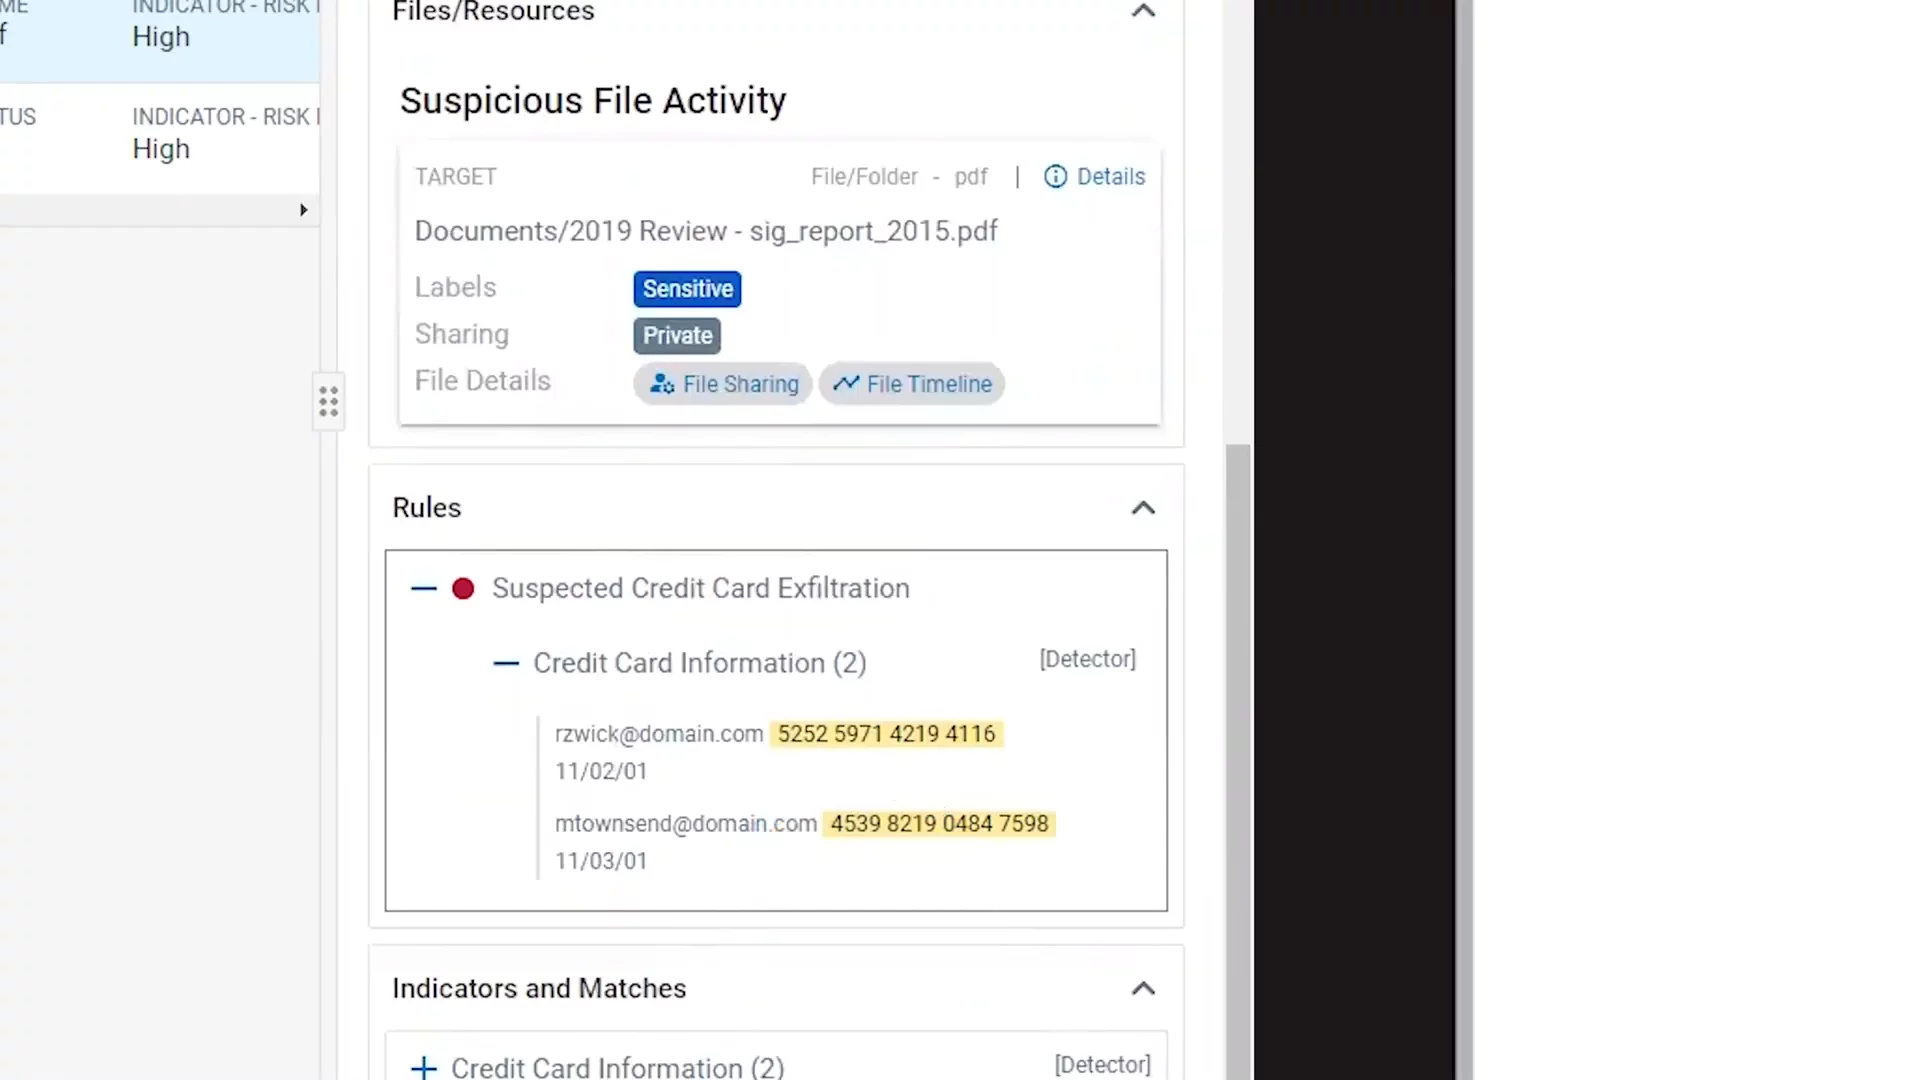The image size is (1920, 1080).
Task: Collapse Indicators and Matches section
Action: tap(1143, 989)
